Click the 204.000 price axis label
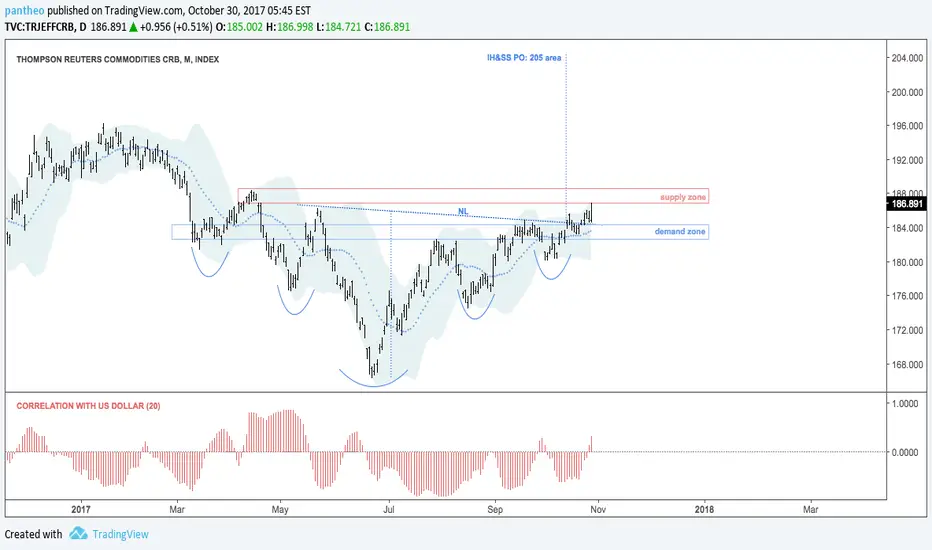The width and height of the screenshot is (932, 550). pyautogui.click(x=907, y=58)
